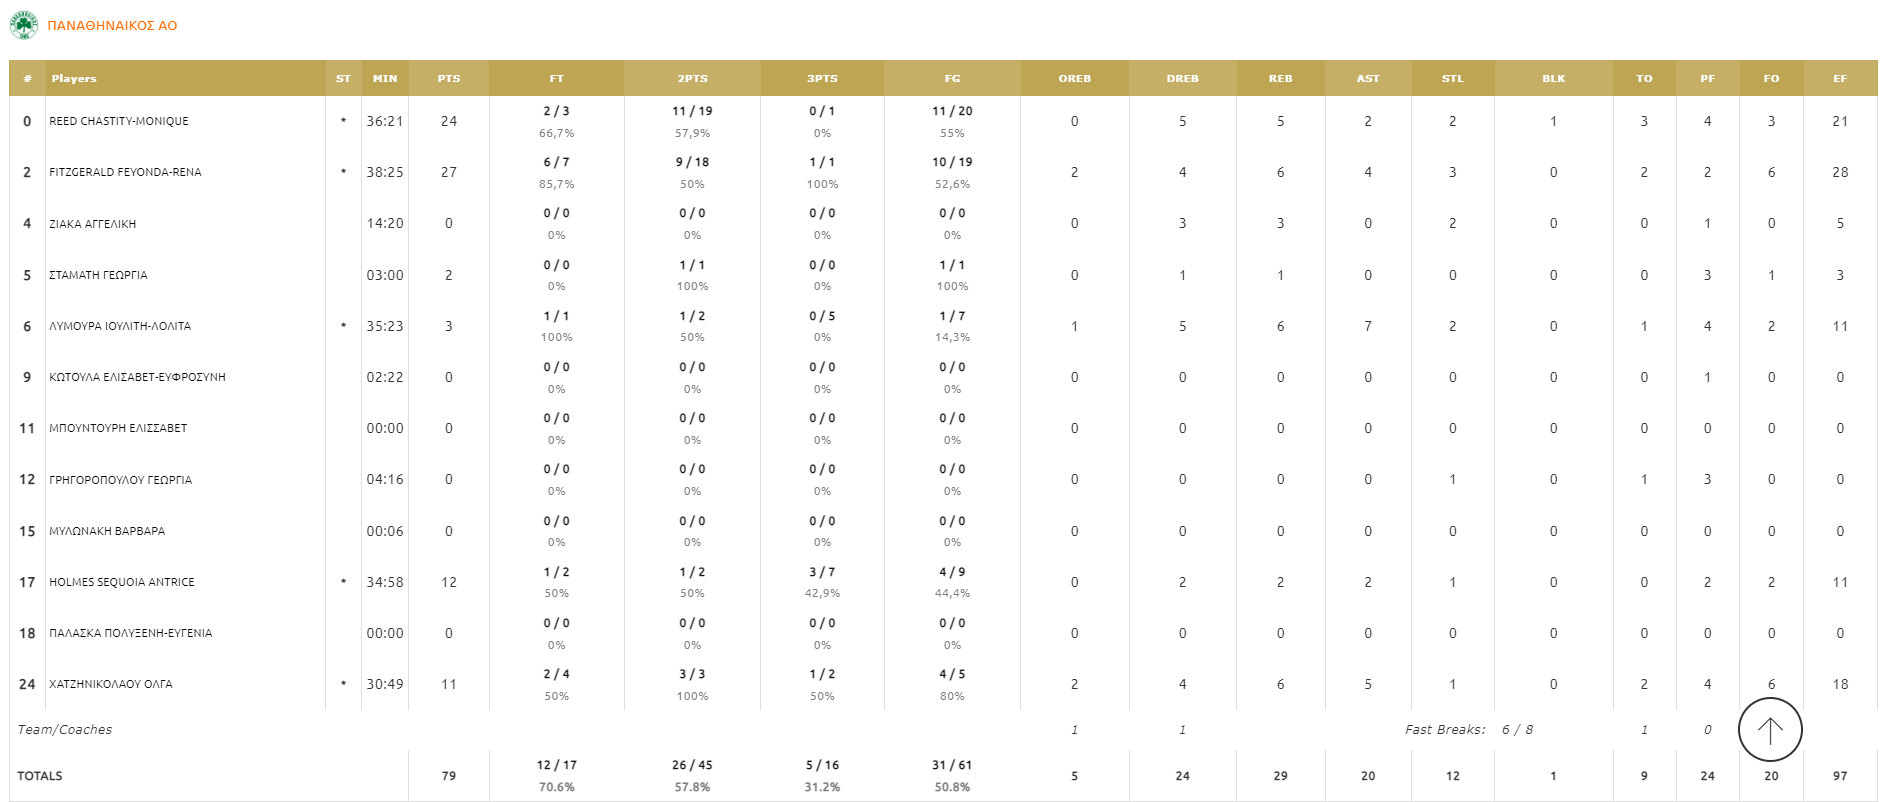The image size is (1880, 802).
Task: Open FITZGERALD FEYONDA-RENA player row
Action: [125, 172]
